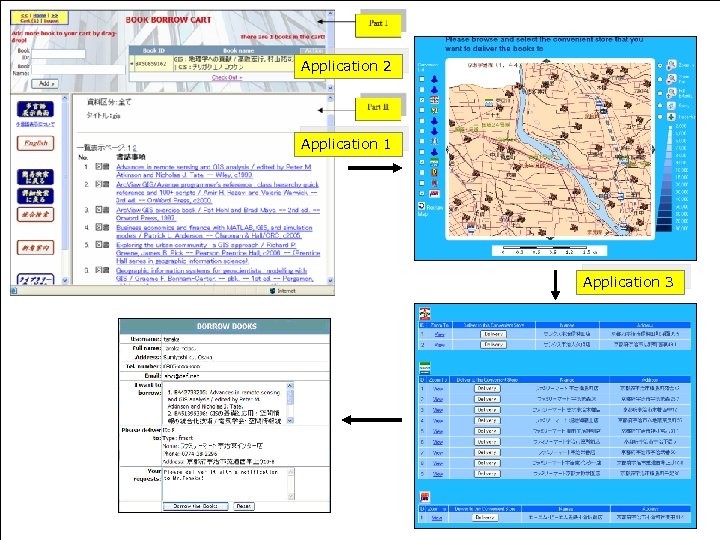
Task: Click the 図 icon beside search result 4
Action: pyautogui.click(x=99, y=227)
